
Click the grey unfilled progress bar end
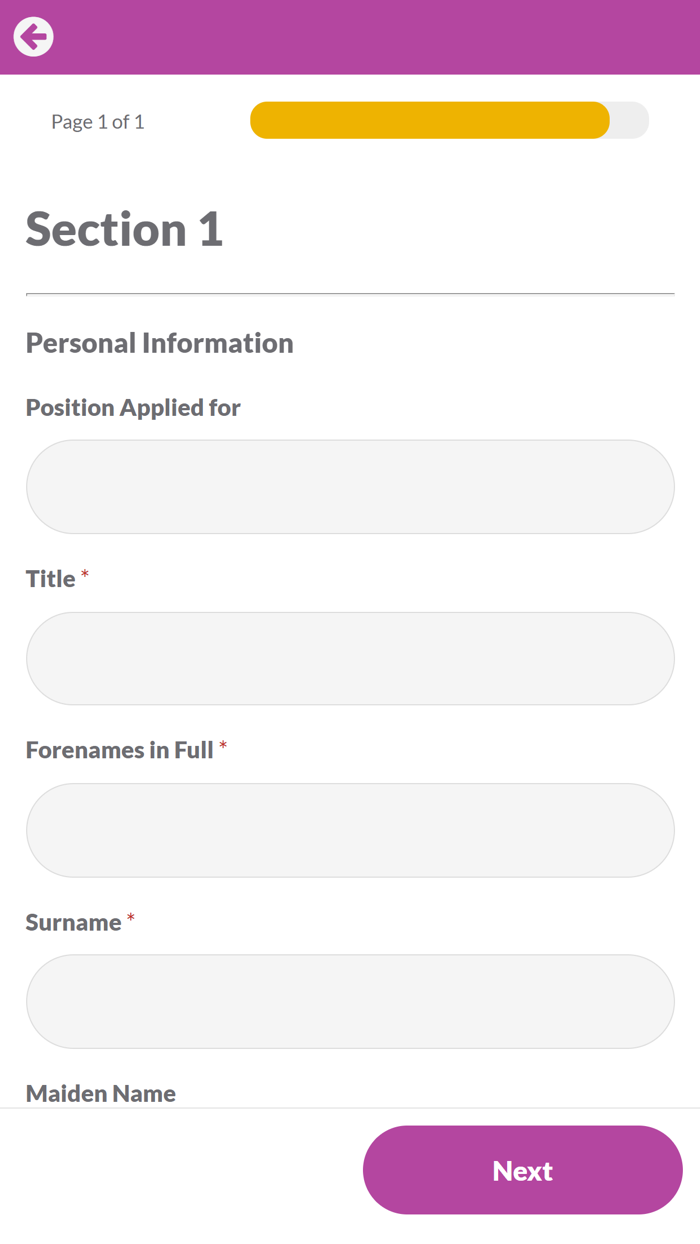click(x=631, y=121)
